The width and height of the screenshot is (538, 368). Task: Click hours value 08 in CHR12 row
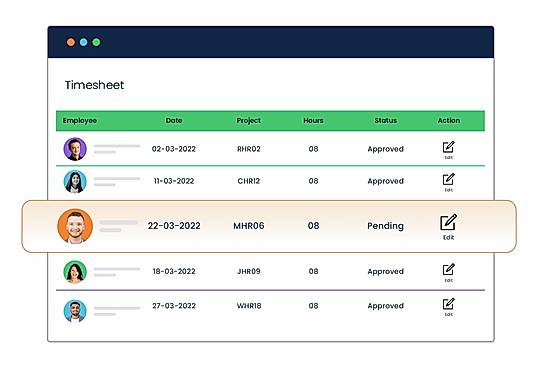(x=313, y=181)
